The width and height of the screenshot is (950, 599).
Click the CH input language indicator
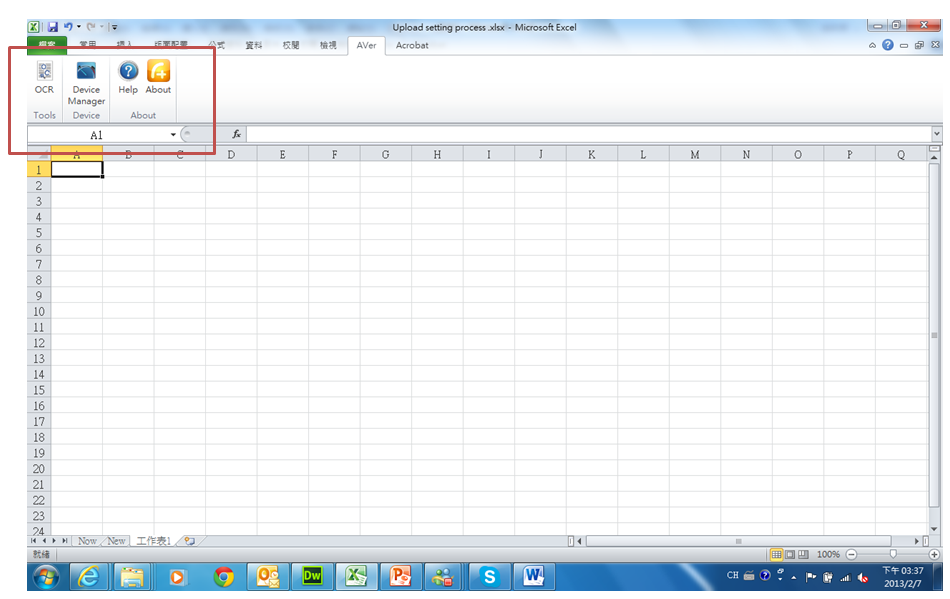[732, 575]
